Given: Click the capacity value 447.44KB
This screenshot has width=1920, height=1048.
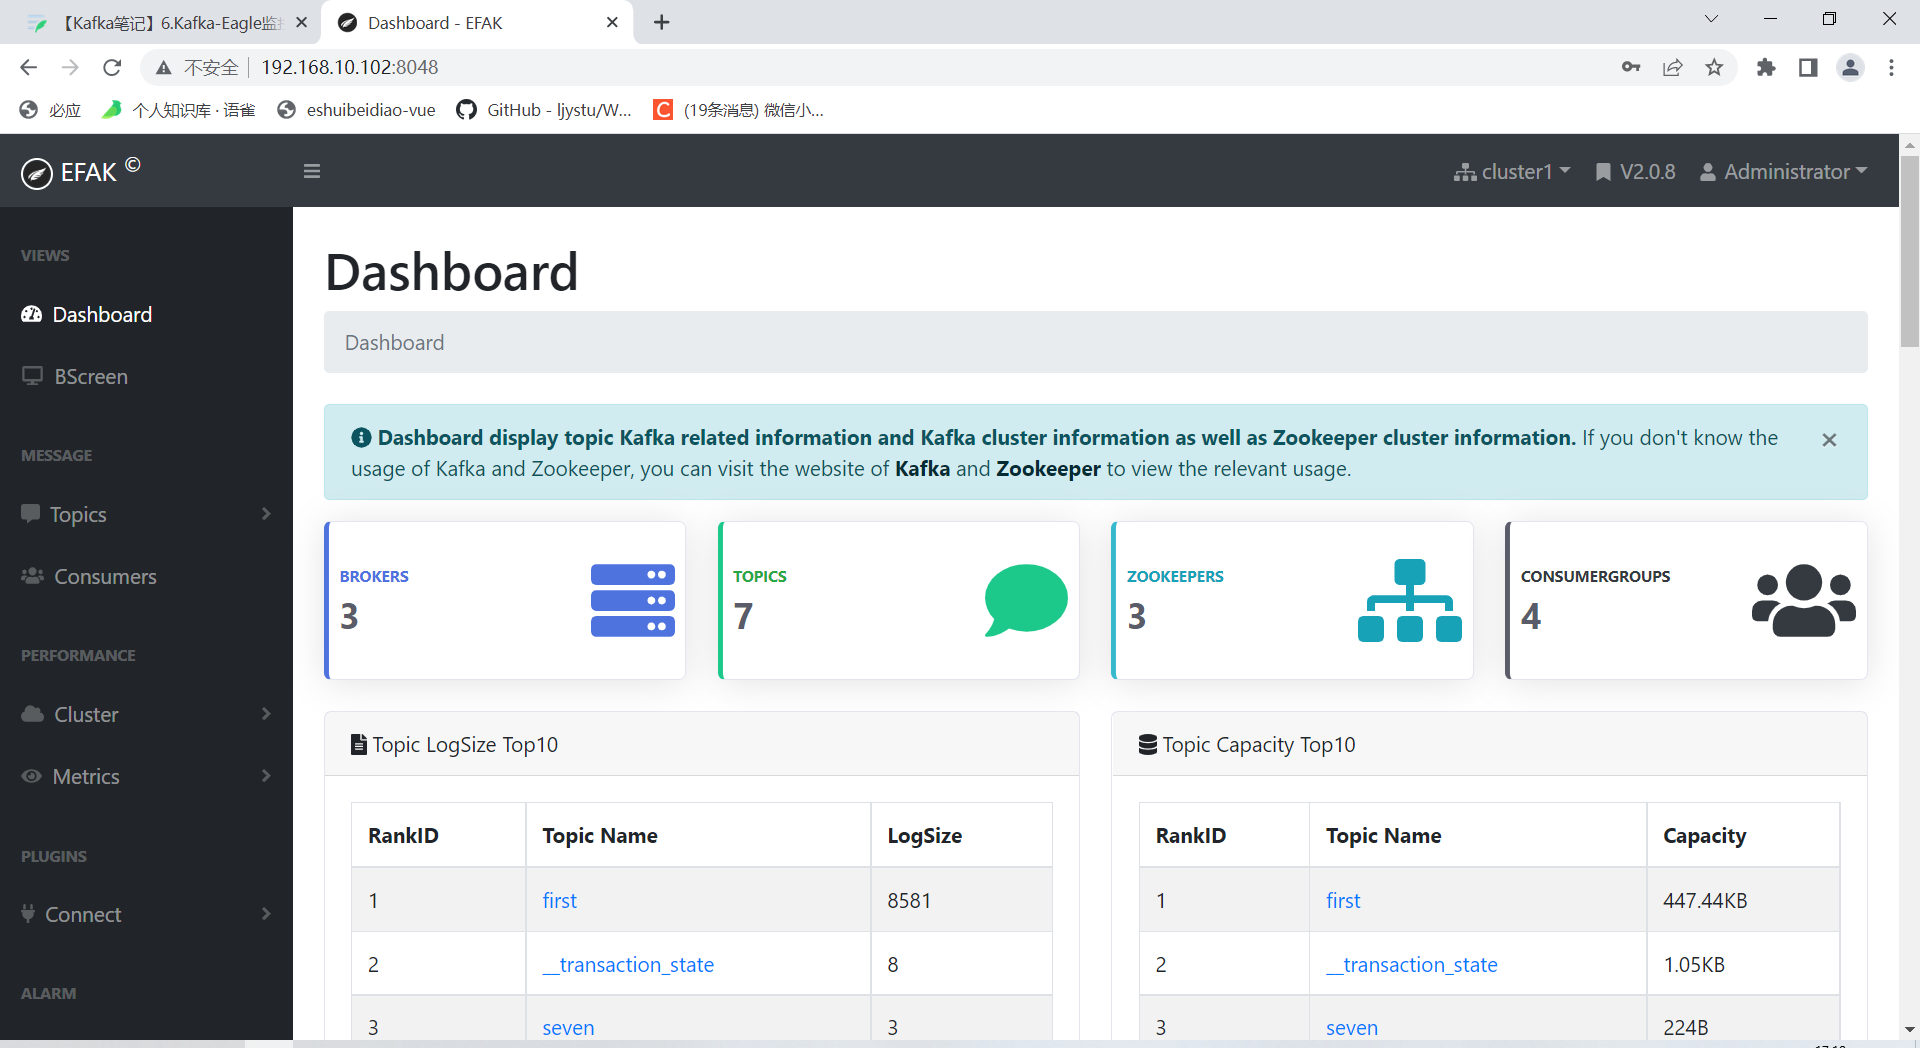Looking at the screenshot, I should point(1705,901).
